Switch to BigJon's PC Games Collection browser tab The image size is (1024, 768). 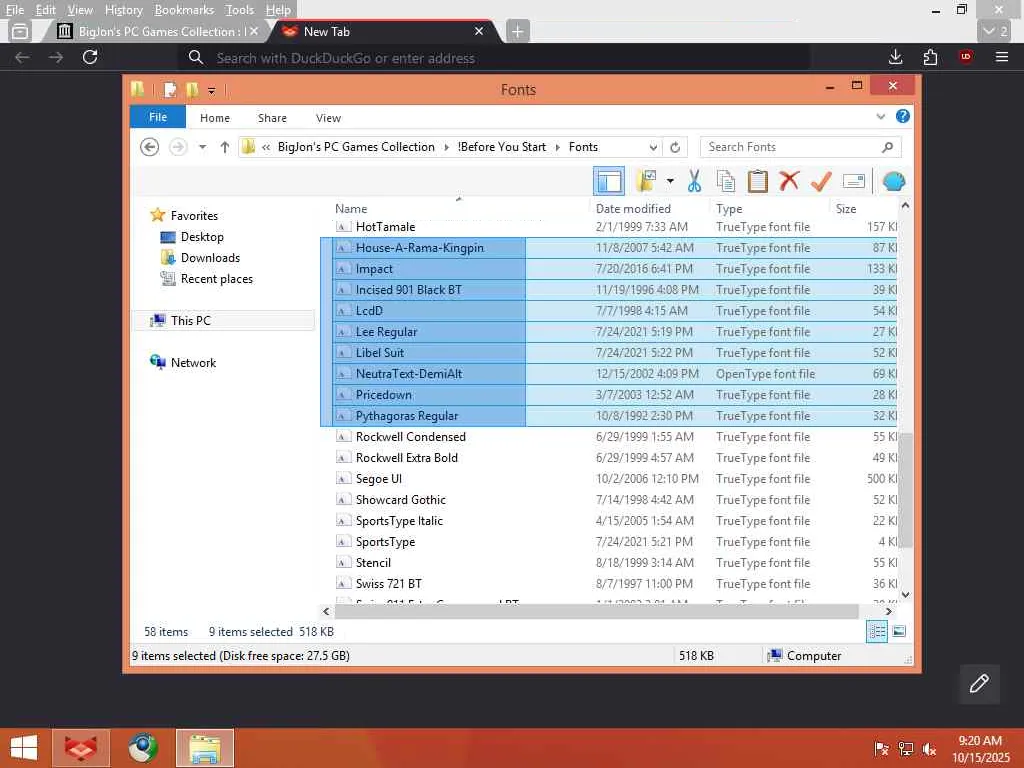point(155,31)
